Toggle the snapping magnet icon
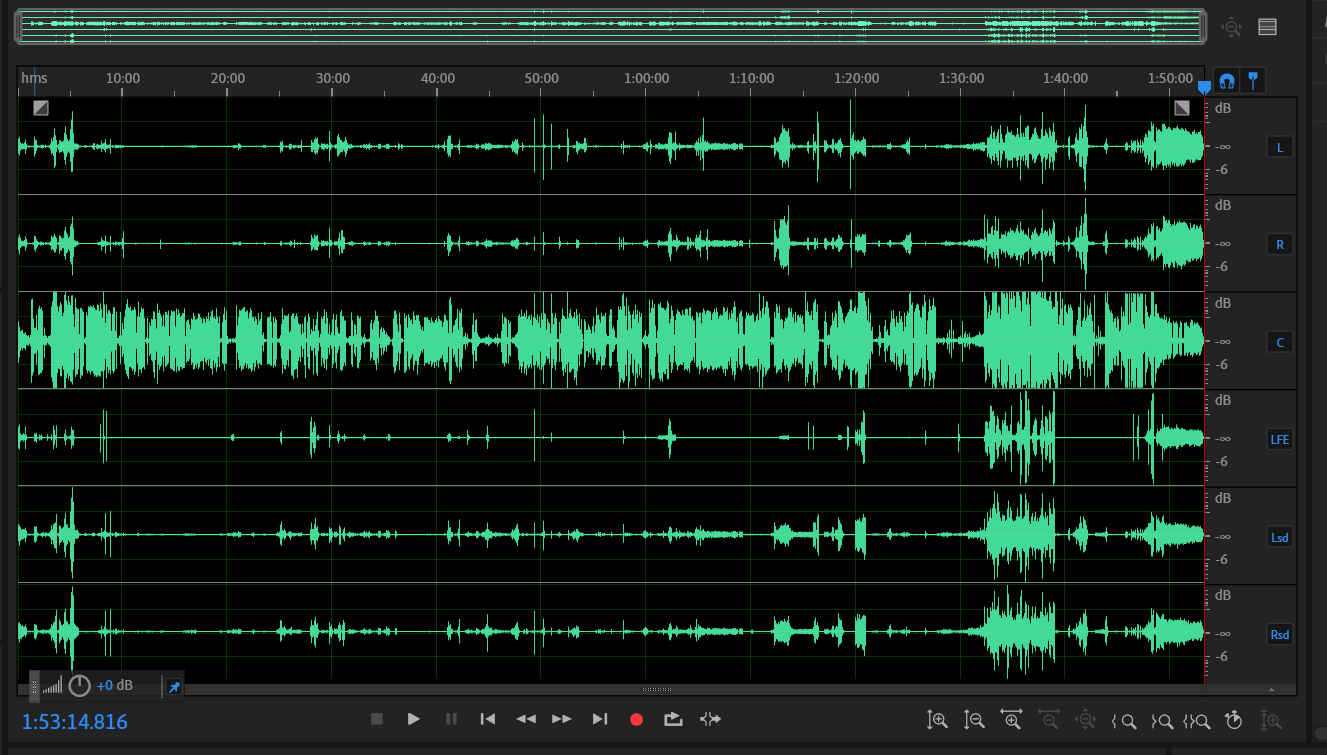The height and width of the screenshot is (755, 1327). coord(1226,81)
